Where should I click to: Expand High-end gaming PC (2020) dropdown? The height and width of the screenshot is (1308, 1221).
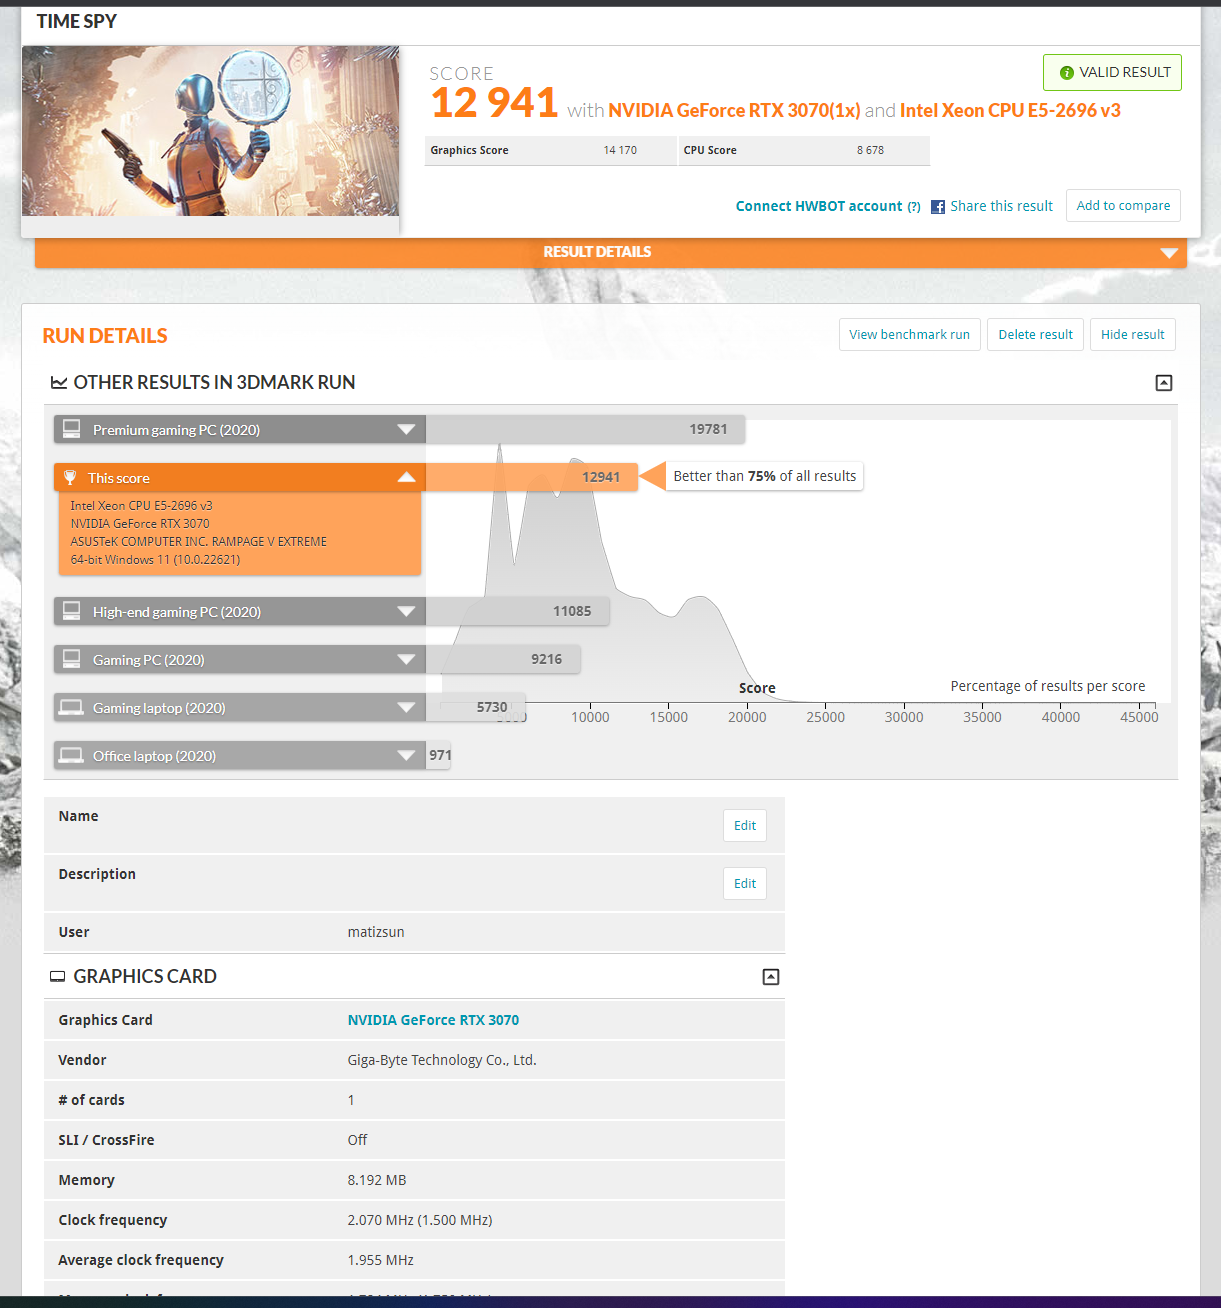406,612
